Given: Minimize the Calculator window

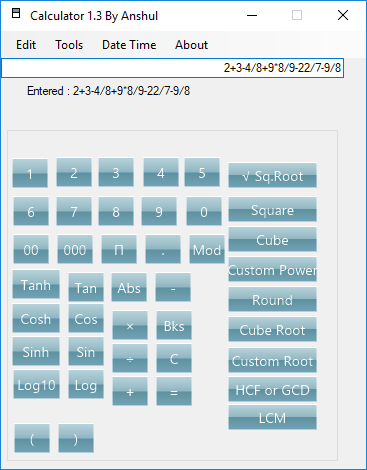Looking at the screenshot, I should pos(252,15).
